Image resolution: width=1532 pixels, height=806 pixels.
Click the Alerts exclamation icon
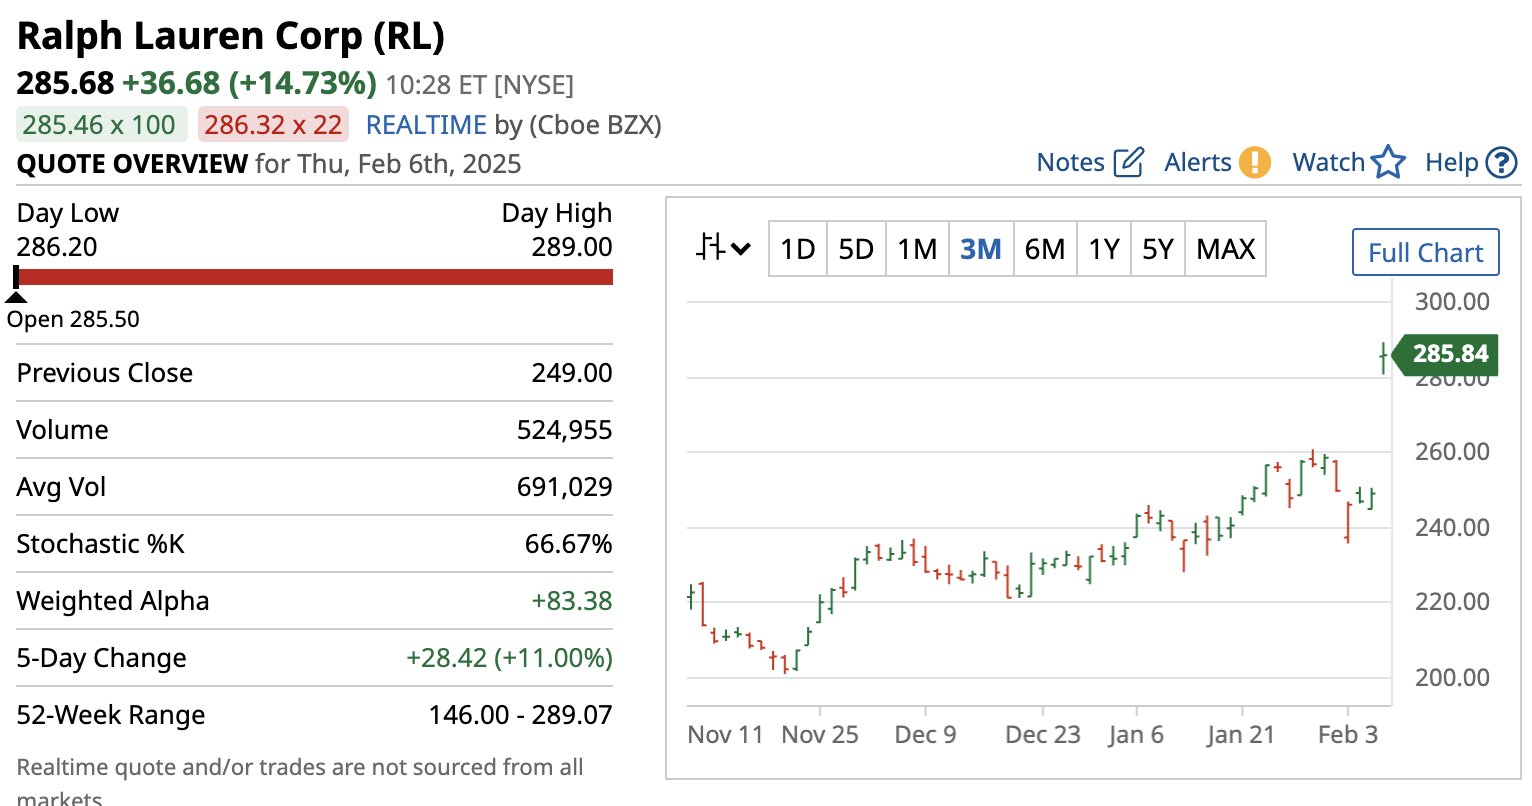pyautogui.click(x=1254, y=162)
